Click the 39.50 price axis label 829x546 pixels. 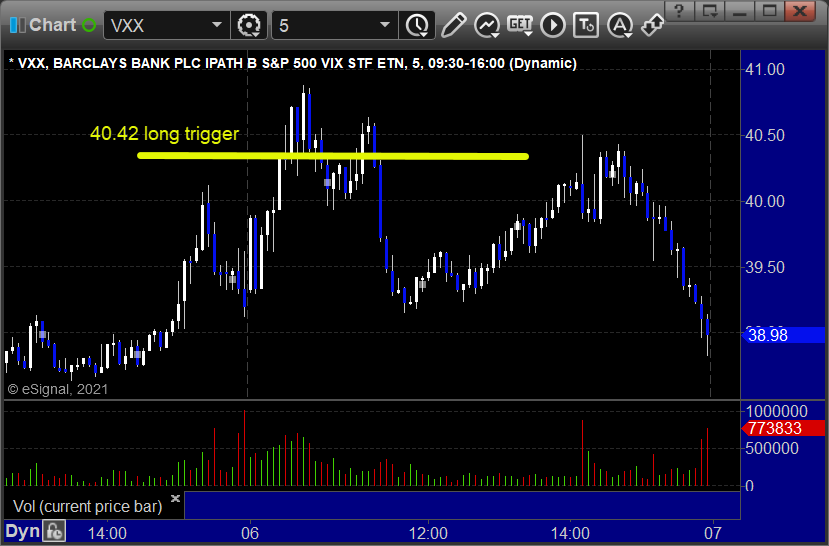tap(764, 267)
